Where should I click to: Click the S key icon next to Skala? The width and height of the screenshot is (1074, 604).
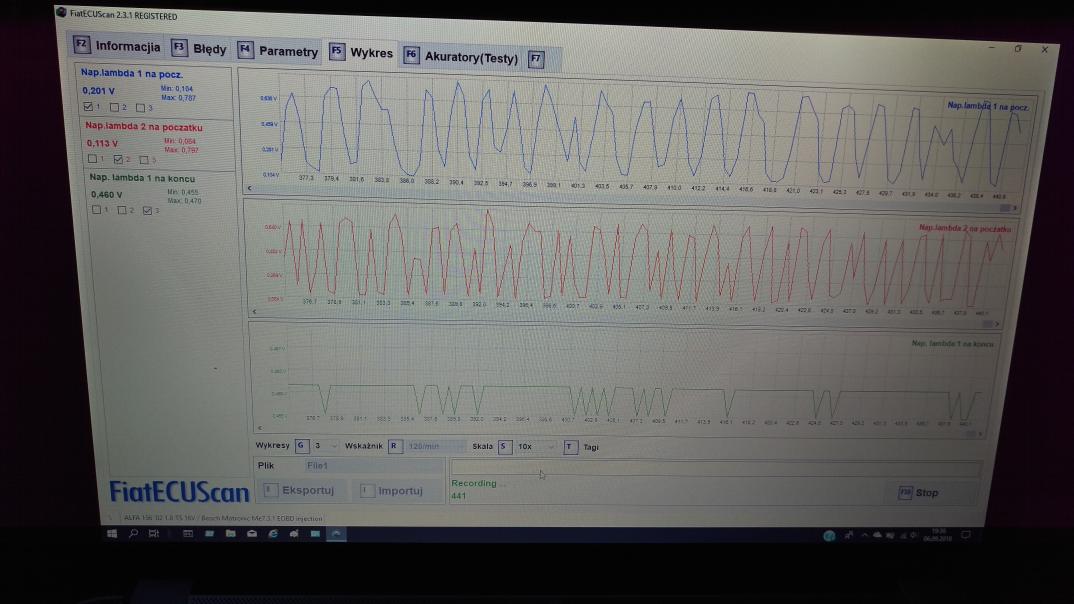(x=505, y=446)
